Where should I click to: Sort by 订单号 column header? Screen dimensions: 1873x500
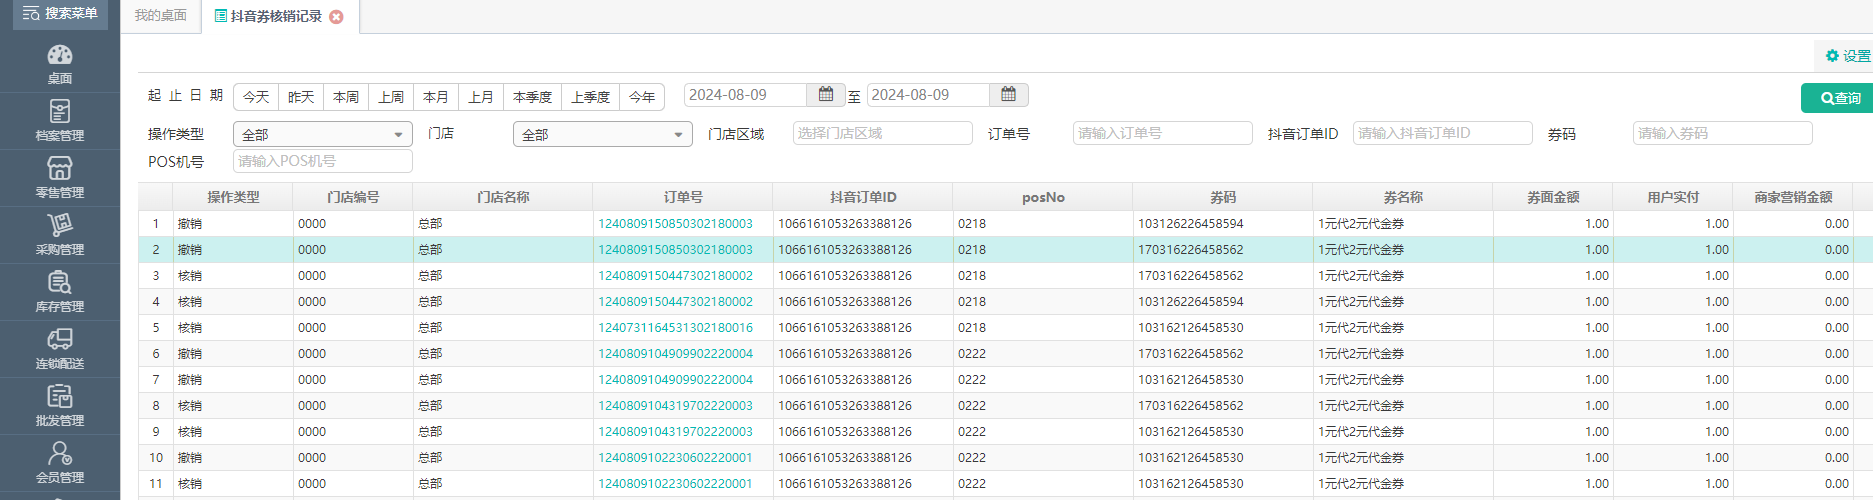[683, 197]
